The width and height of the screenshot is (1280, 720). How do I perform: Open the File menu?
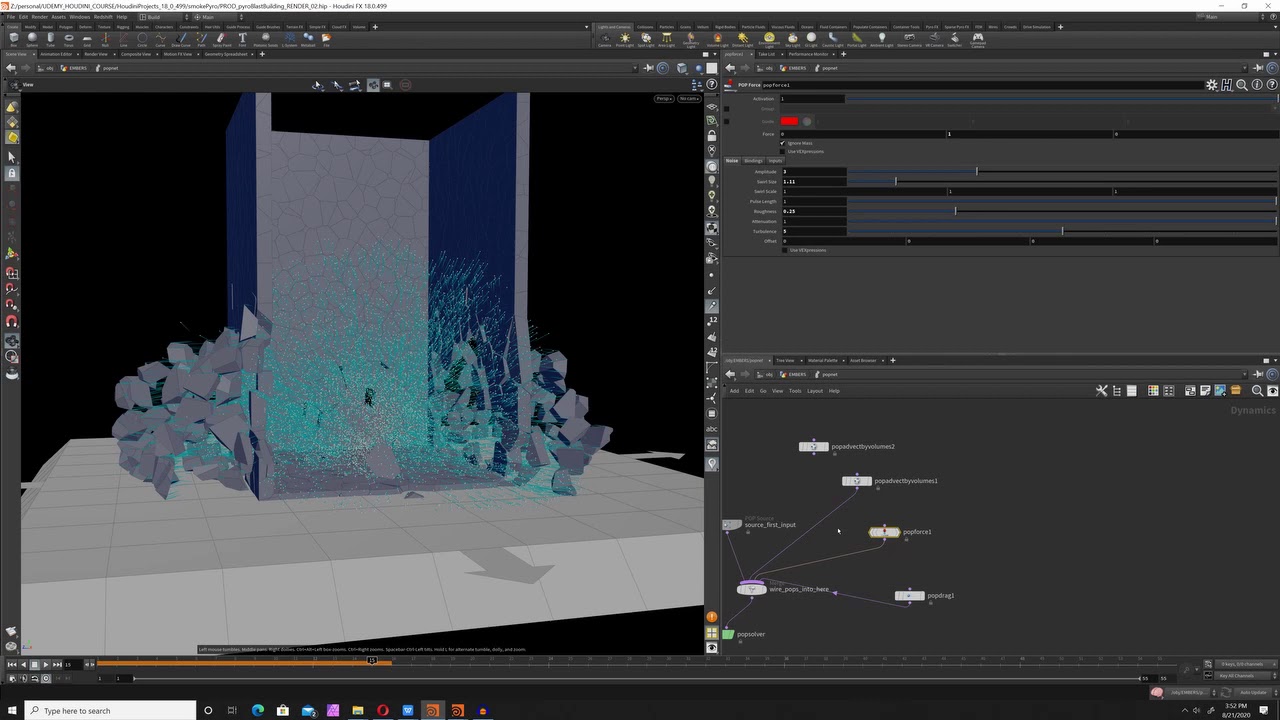10,17
